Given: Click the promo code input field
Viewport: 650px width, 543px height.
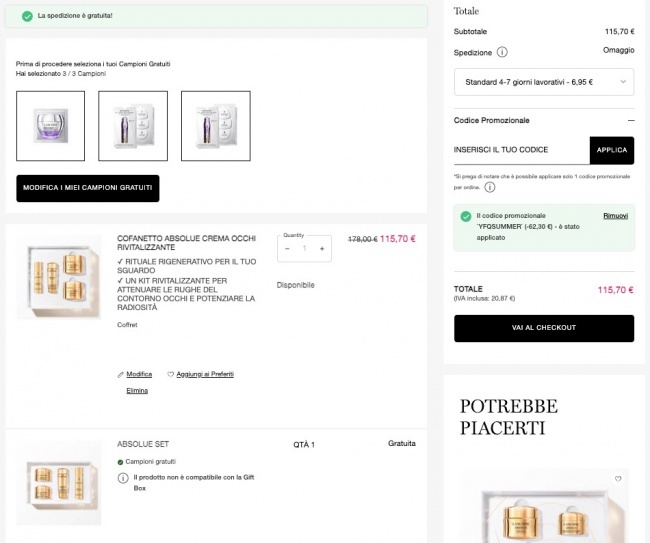Looking at the screenshot, I should click(x=521, y=150).
